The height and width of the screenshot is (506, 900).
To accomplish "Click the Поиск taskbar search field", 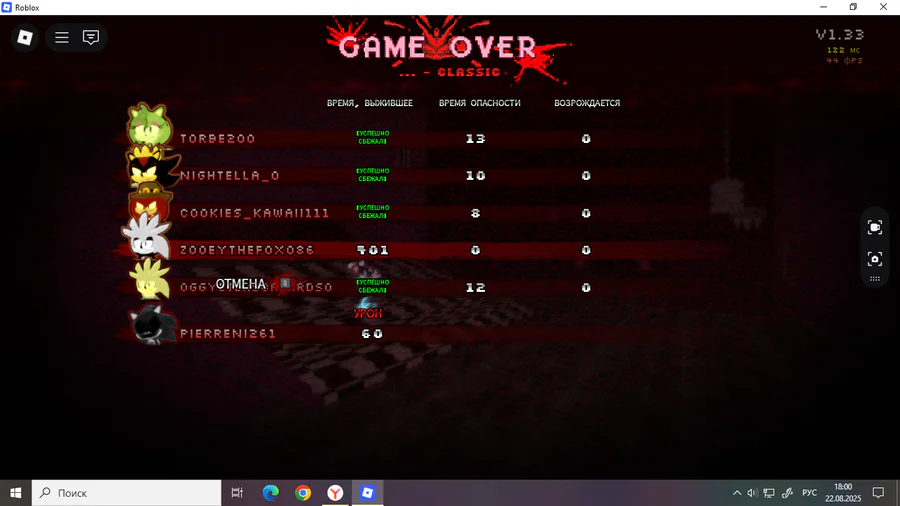I will tap(126, 493).
